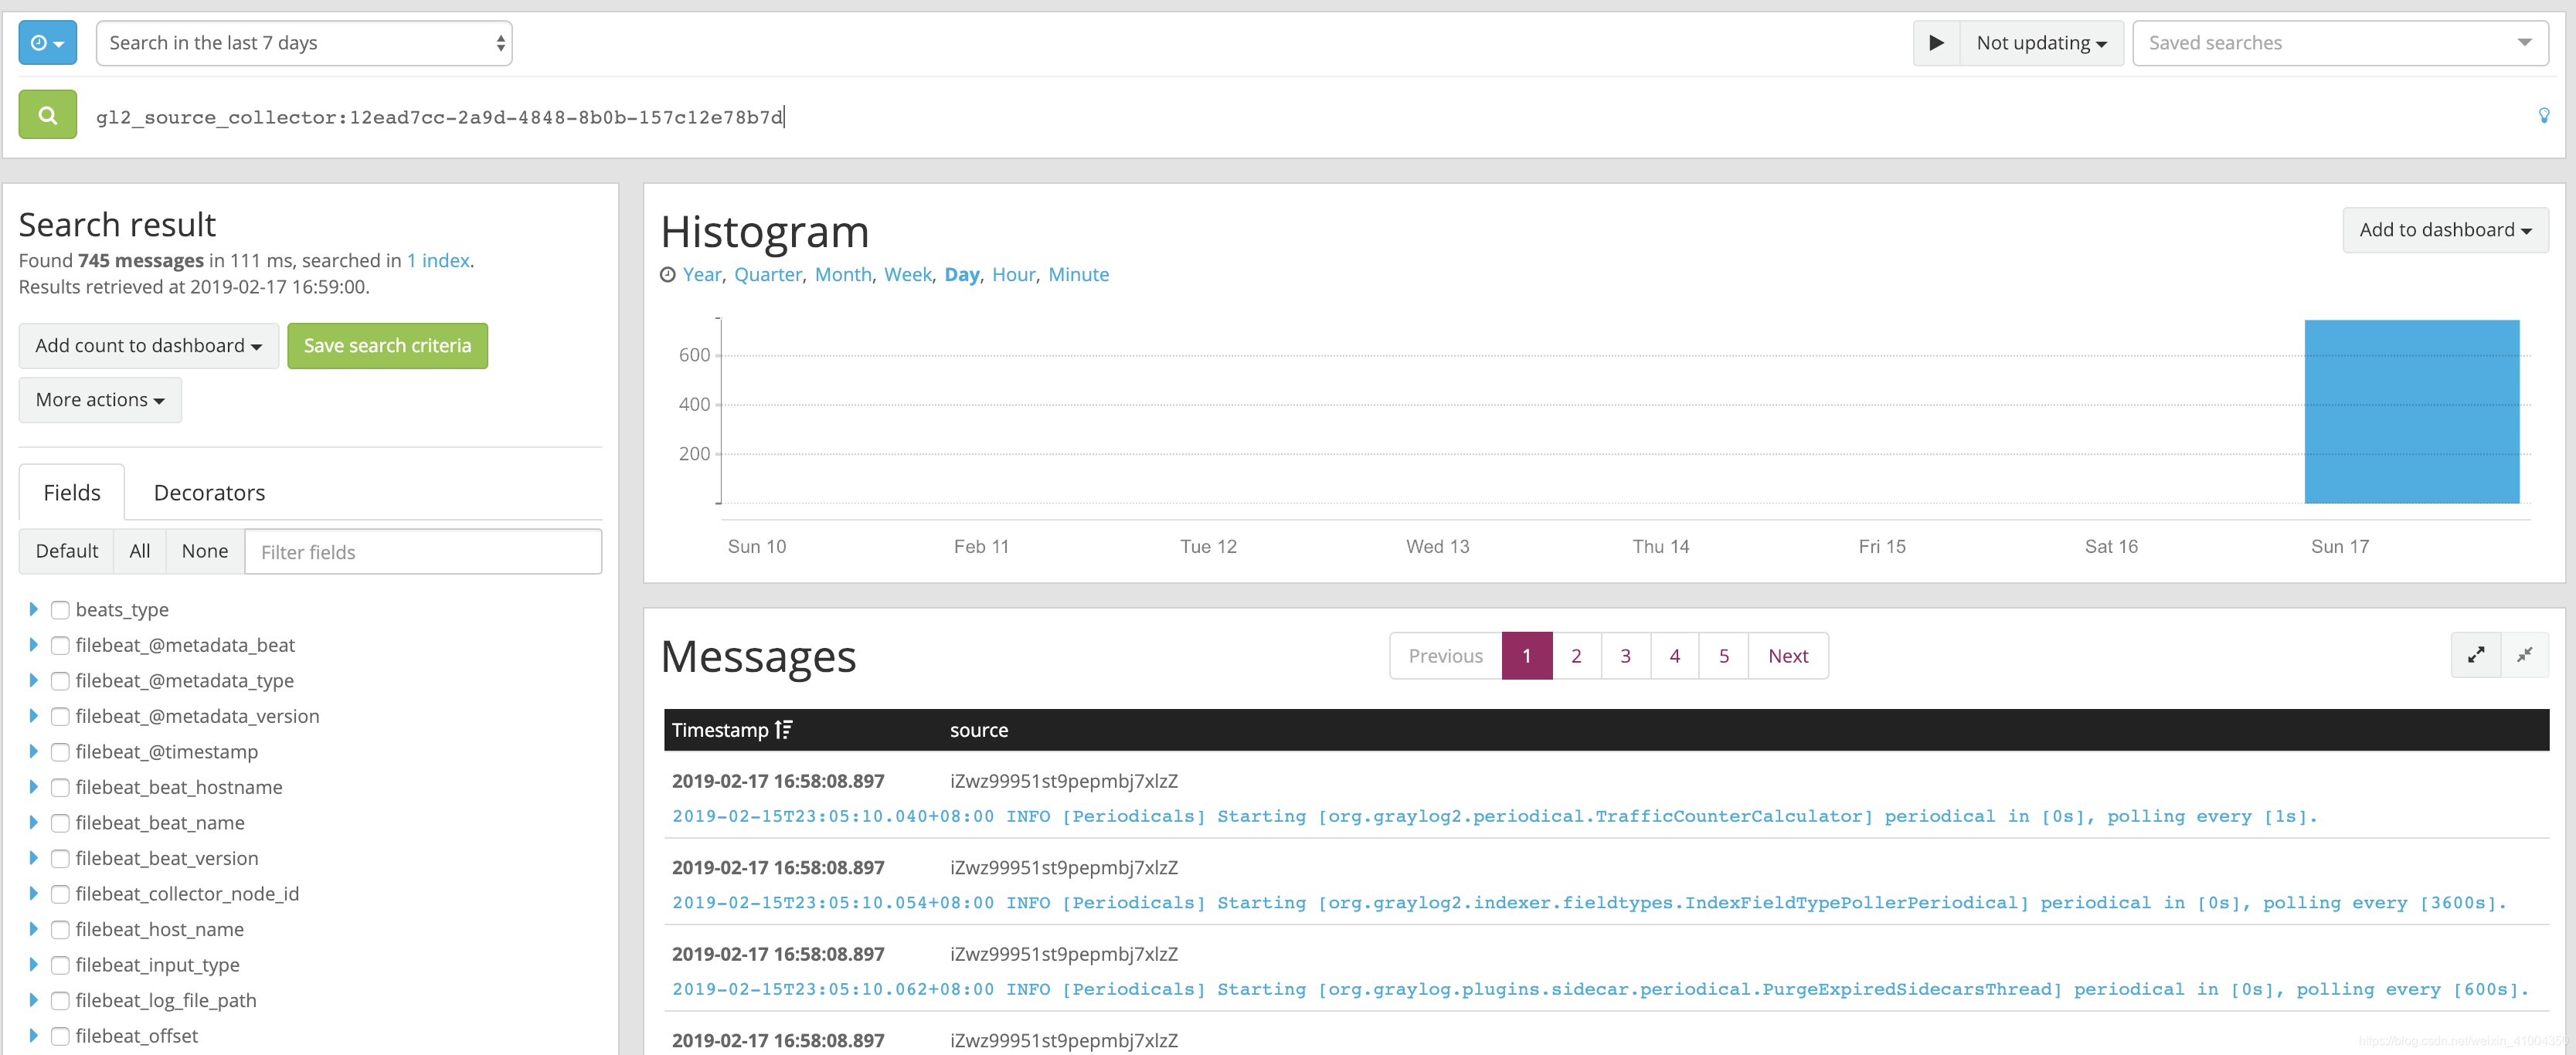Enable the filebeat_beat_hostname field checkbox
This screenshot has height=1055, width=2576.
pos(60,788)
